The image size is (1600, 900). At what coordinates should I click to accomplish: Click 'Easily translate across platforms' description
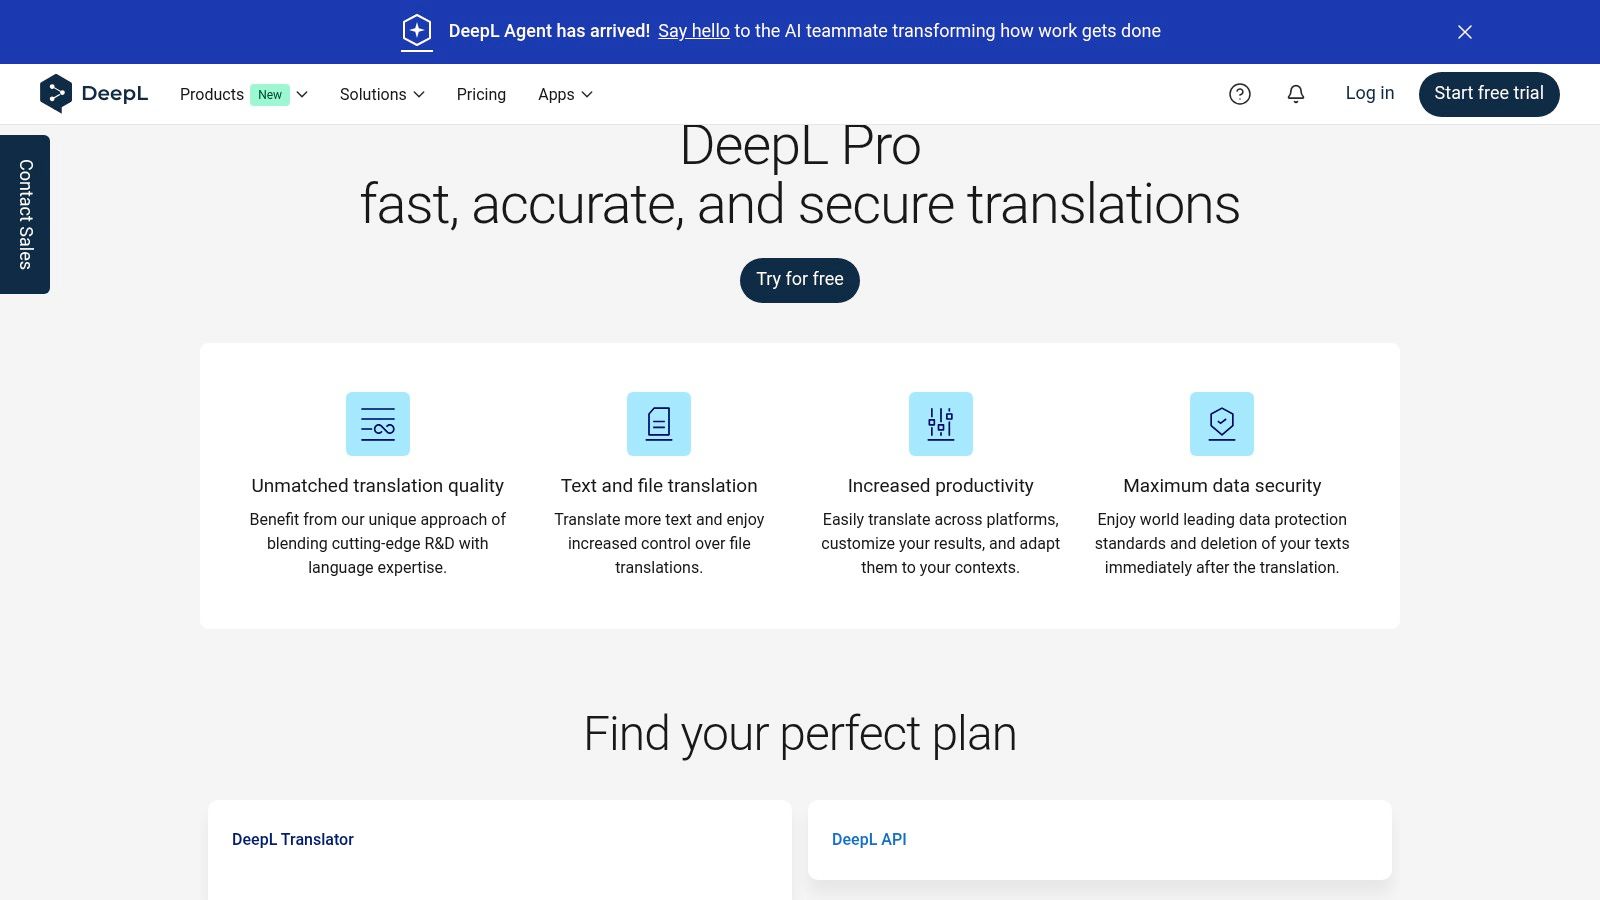pyautogui.click(x=941, y=543)
